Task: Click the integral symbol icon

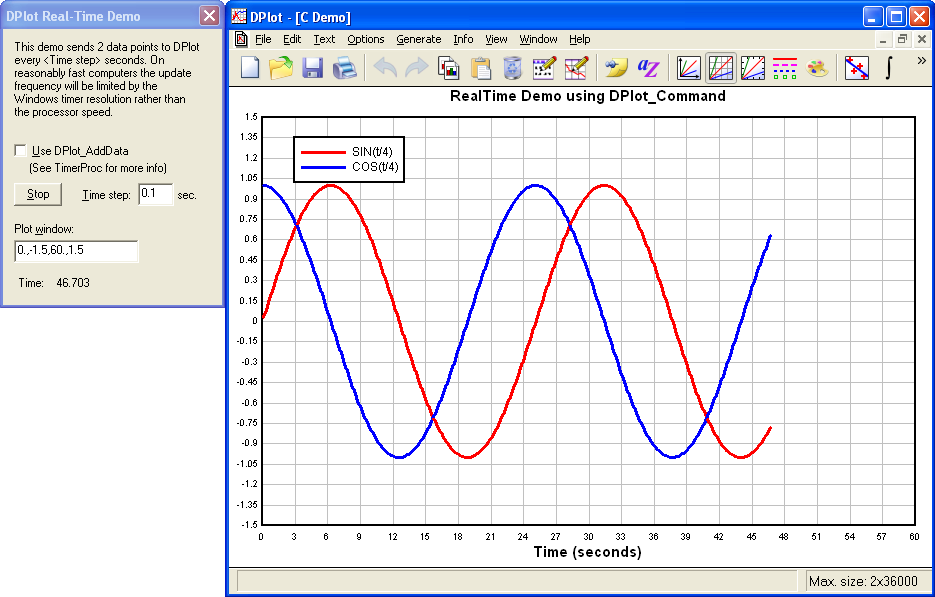Action: tap(888, 67)
